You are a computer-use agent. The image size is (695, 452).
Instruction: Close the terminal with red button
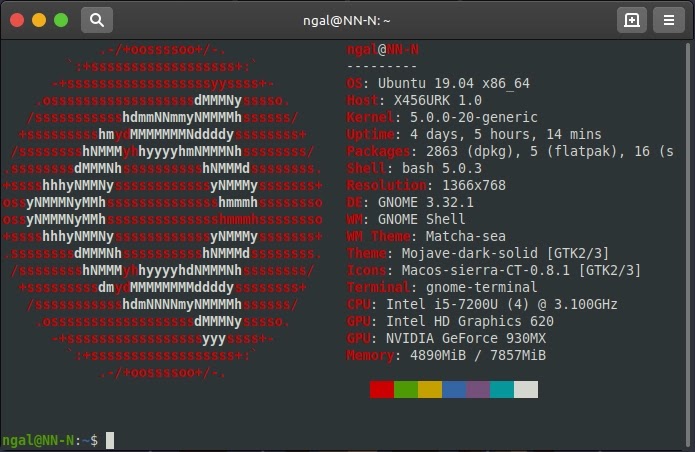(17, 20)
